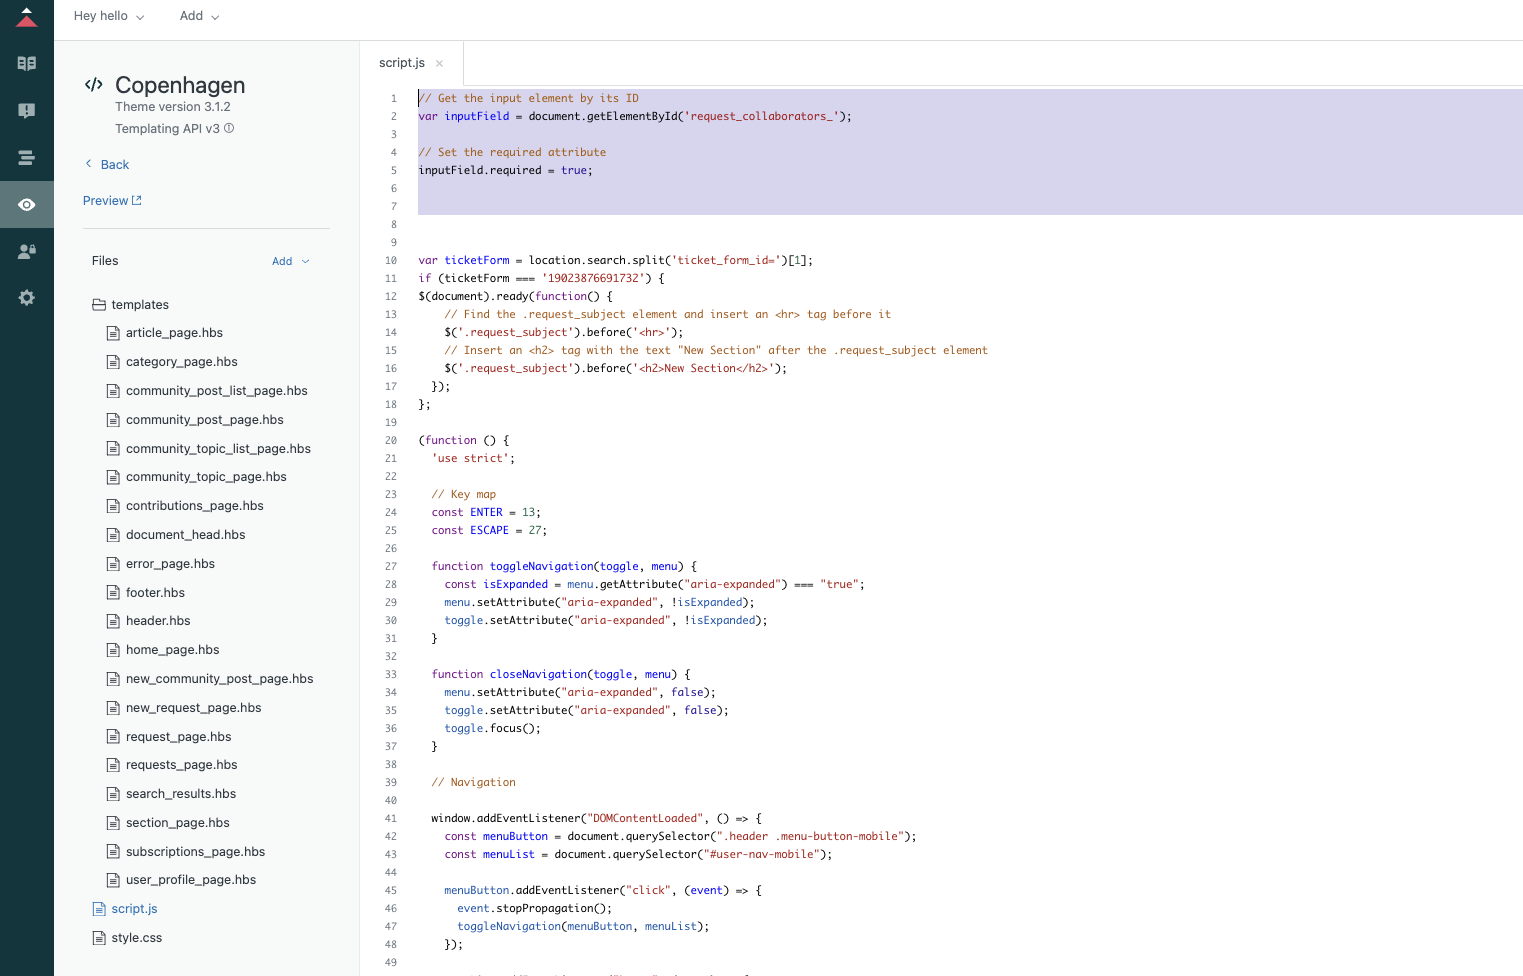Screen dimensions: 1523x976
Task: Open the Add dropdown next to Files
Action: (290, 261)
